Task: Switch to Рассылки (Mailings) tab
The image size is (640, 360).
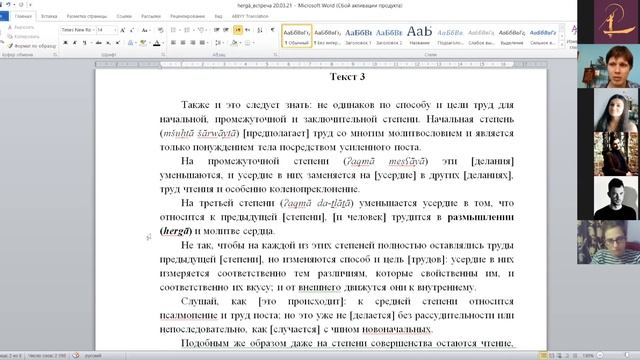Action: (x=151, y=16)
